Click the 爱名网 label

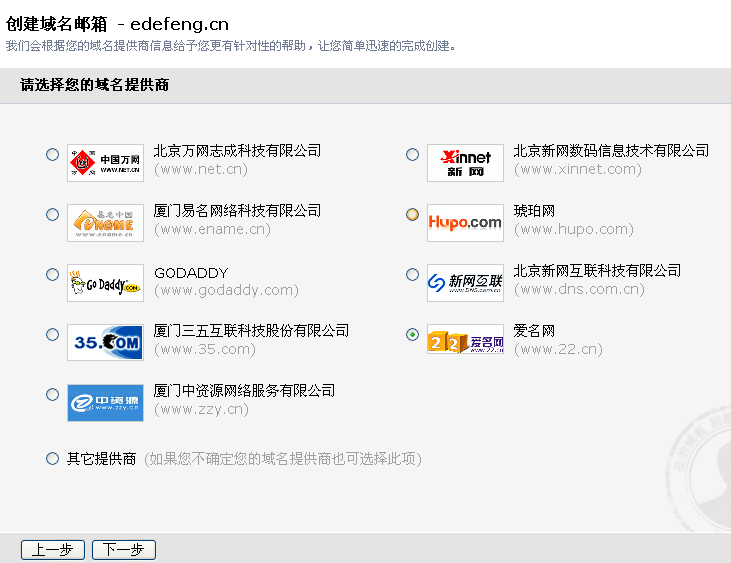click(534, 330)
